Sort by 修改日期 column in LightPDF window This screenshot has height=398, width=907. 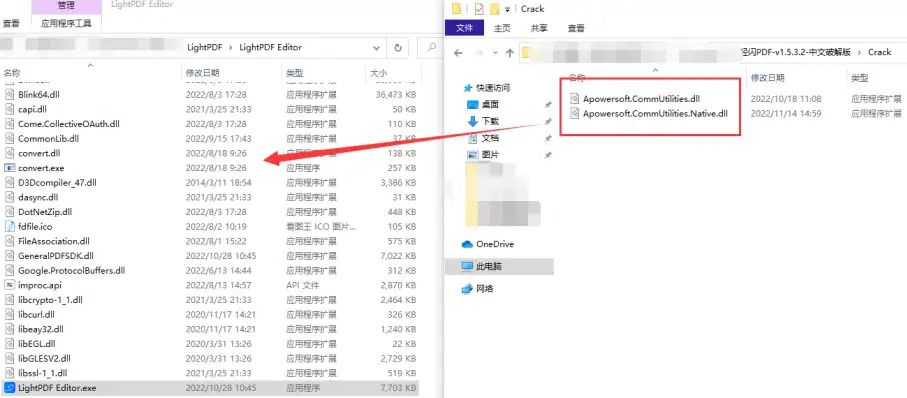(202, 73)
